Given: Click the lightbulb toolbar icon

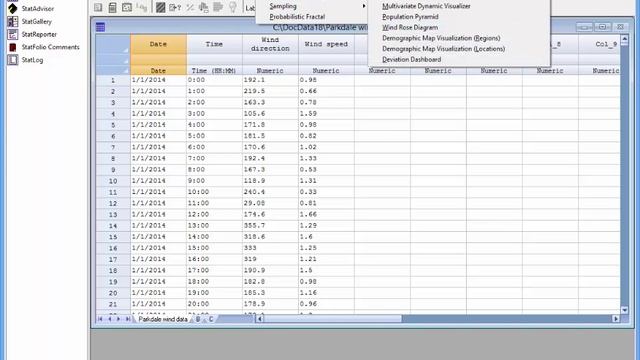Looking at the screenshot, I should pos(233,7).
